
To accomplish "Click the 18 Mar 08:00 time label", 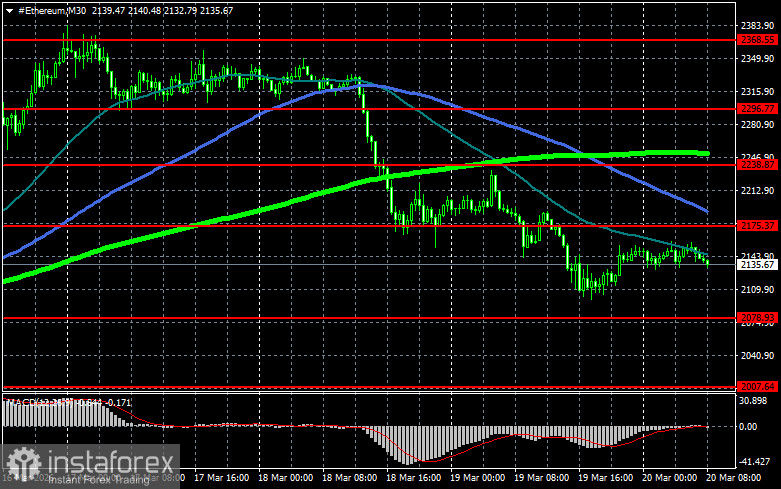I will point(350,478).
